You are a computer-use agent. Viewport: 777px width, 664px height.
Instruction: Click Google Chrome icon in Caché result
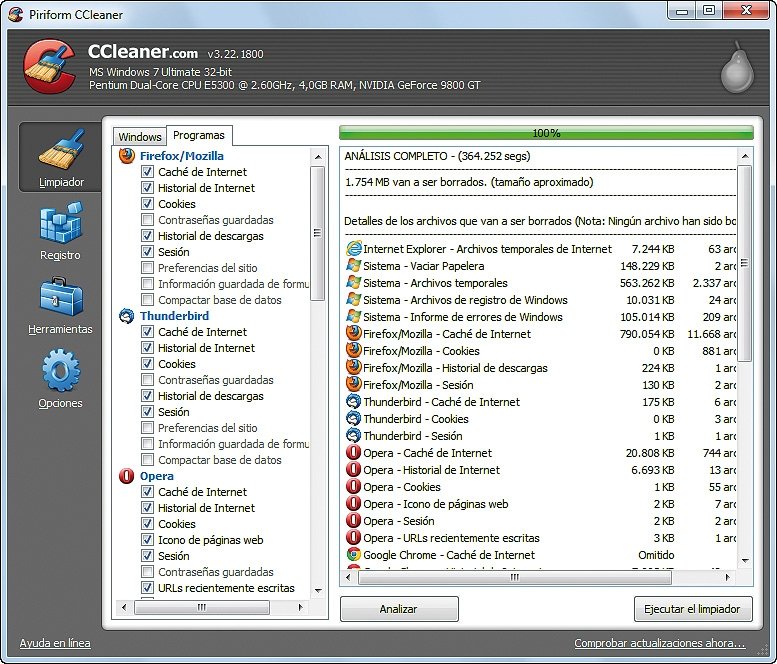click(x=354, y=554)
